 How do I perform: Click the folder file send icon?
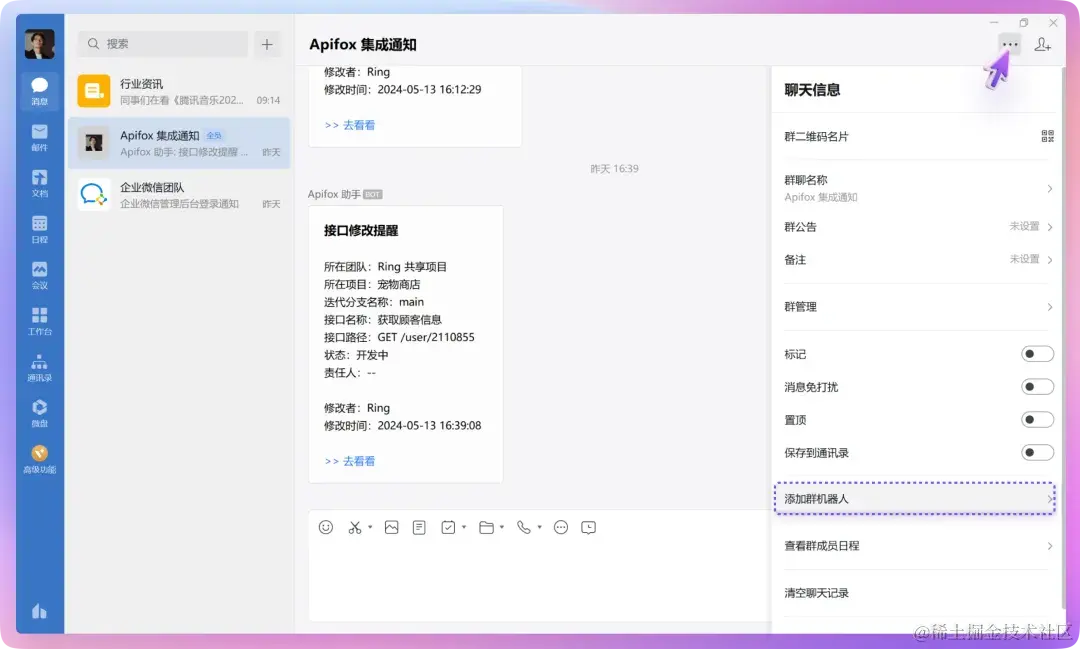pyautogui.click(x=486, y=528)
